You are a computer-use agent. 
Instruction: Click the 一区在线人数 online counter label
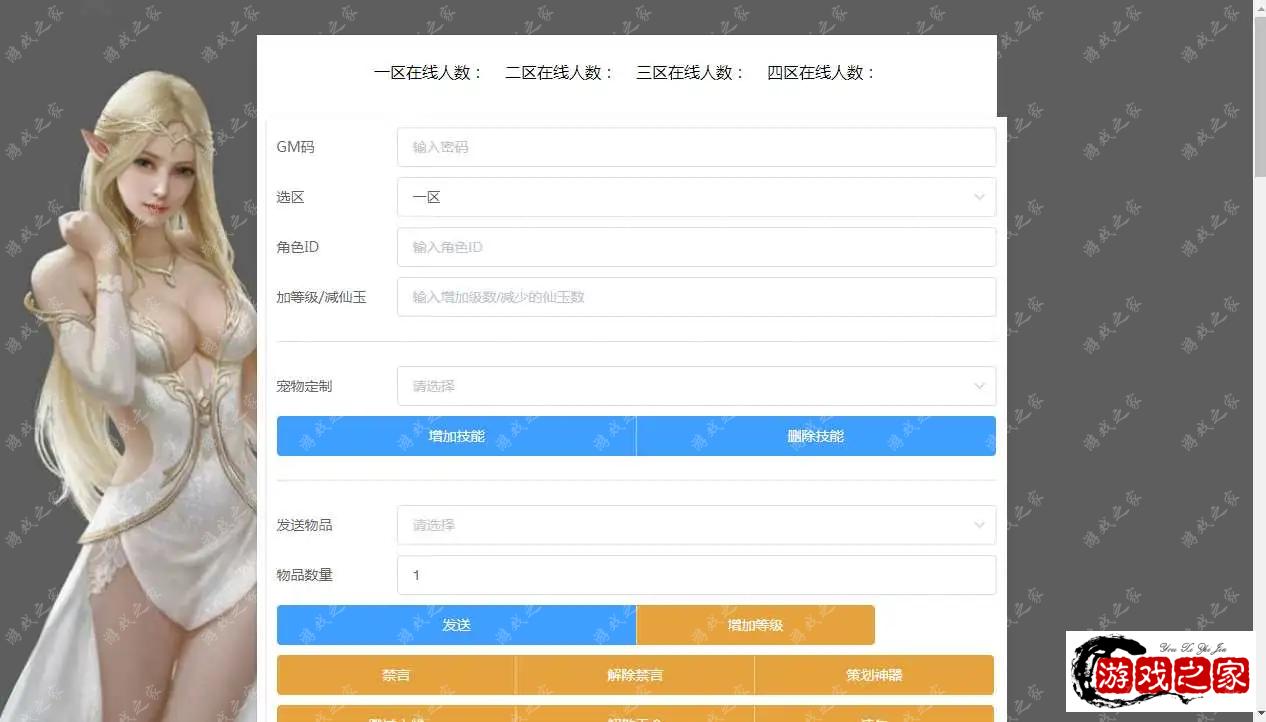tap(427, 72)
